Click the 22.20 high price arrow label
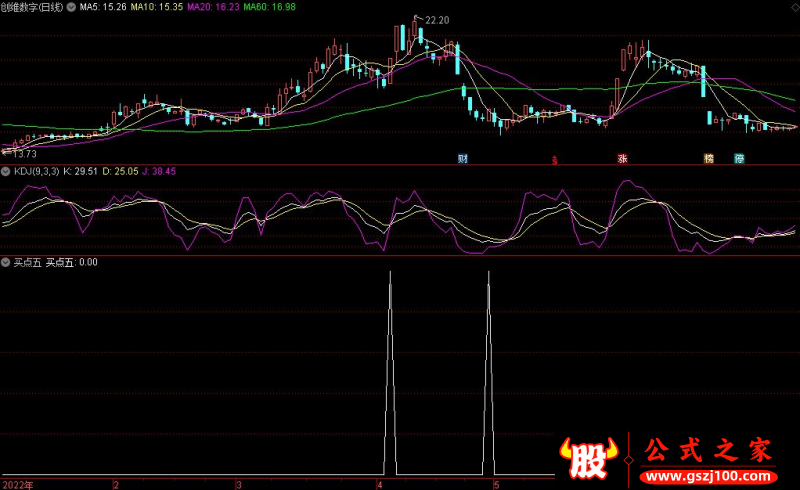The width and height of the screenshot is (800, 490). click(x=435, y=20)
